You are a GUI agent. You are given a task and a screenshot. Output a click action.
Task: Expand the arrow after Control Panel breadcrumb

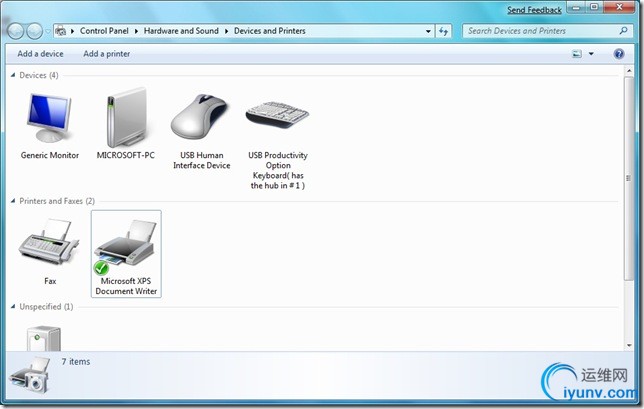pyautogui.click(x=136, y=31)
